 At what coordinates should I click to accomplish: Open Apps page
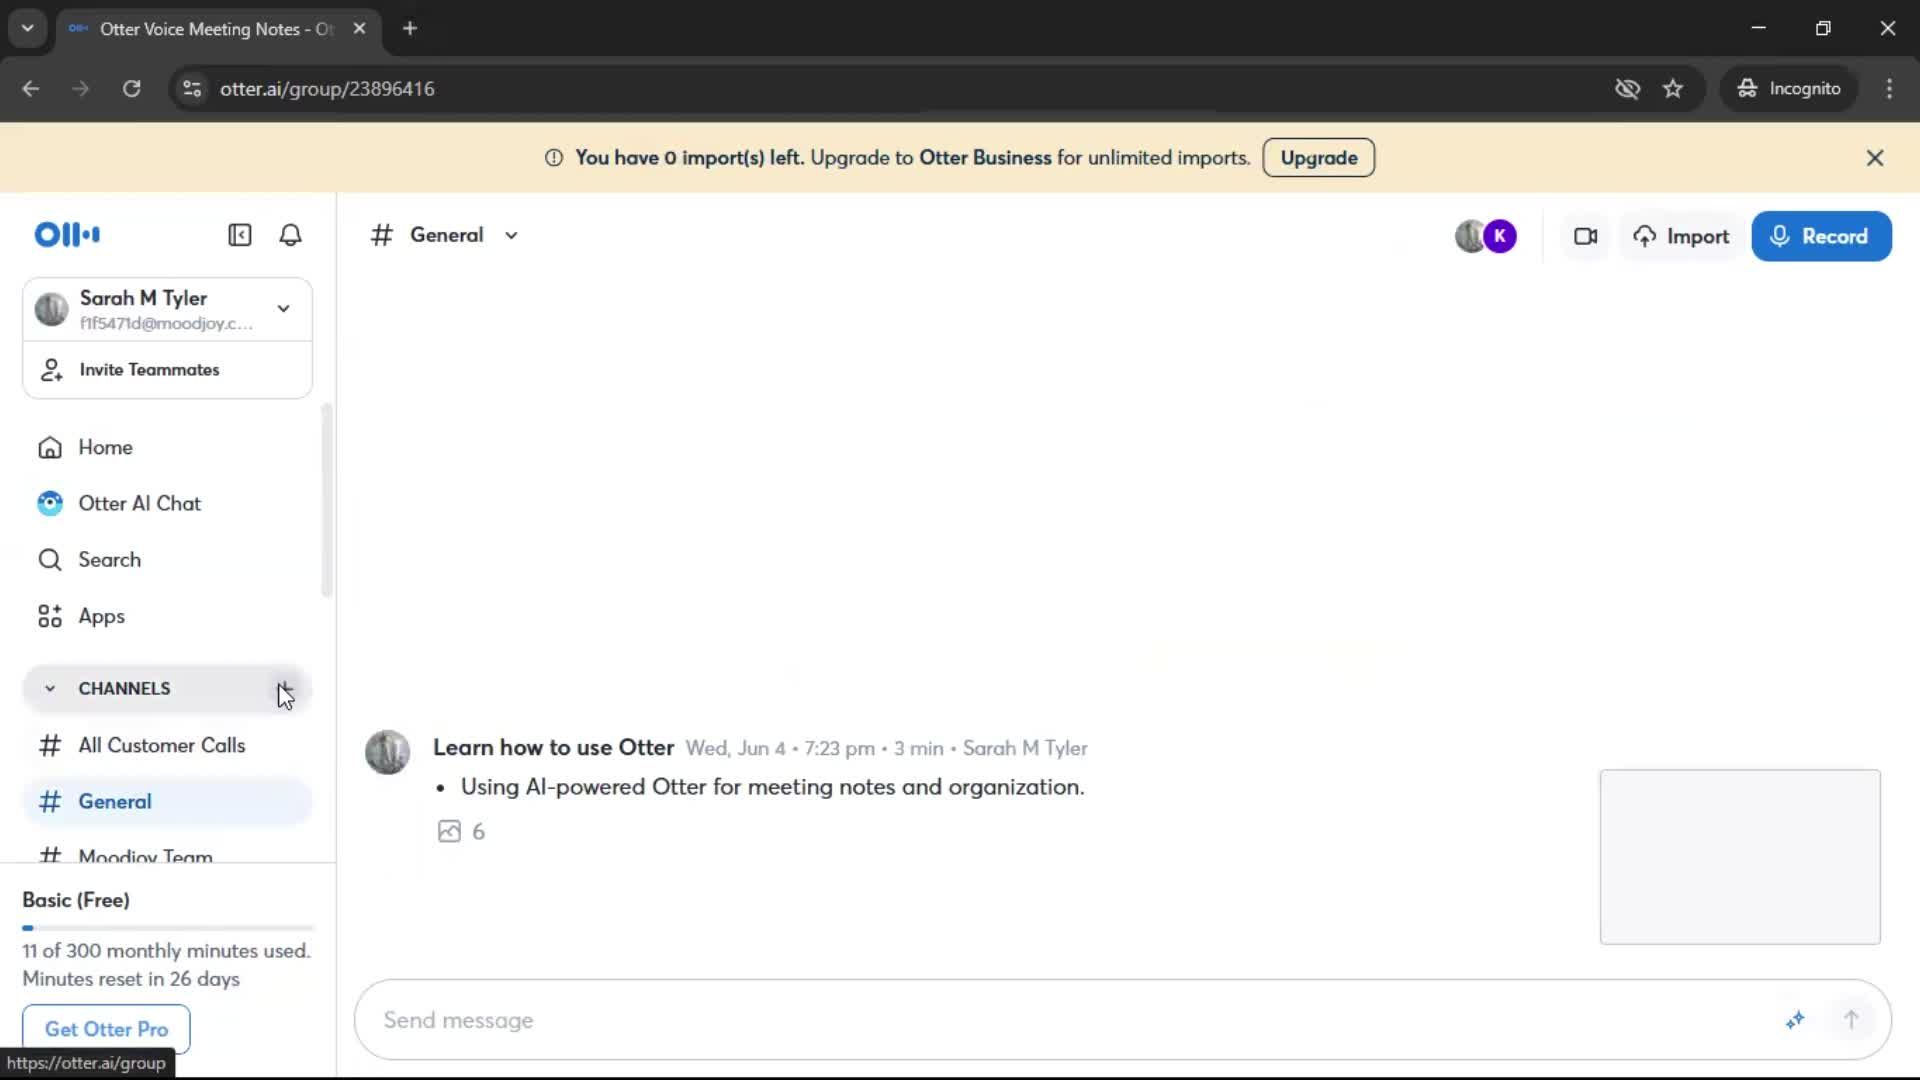point(167,616)
